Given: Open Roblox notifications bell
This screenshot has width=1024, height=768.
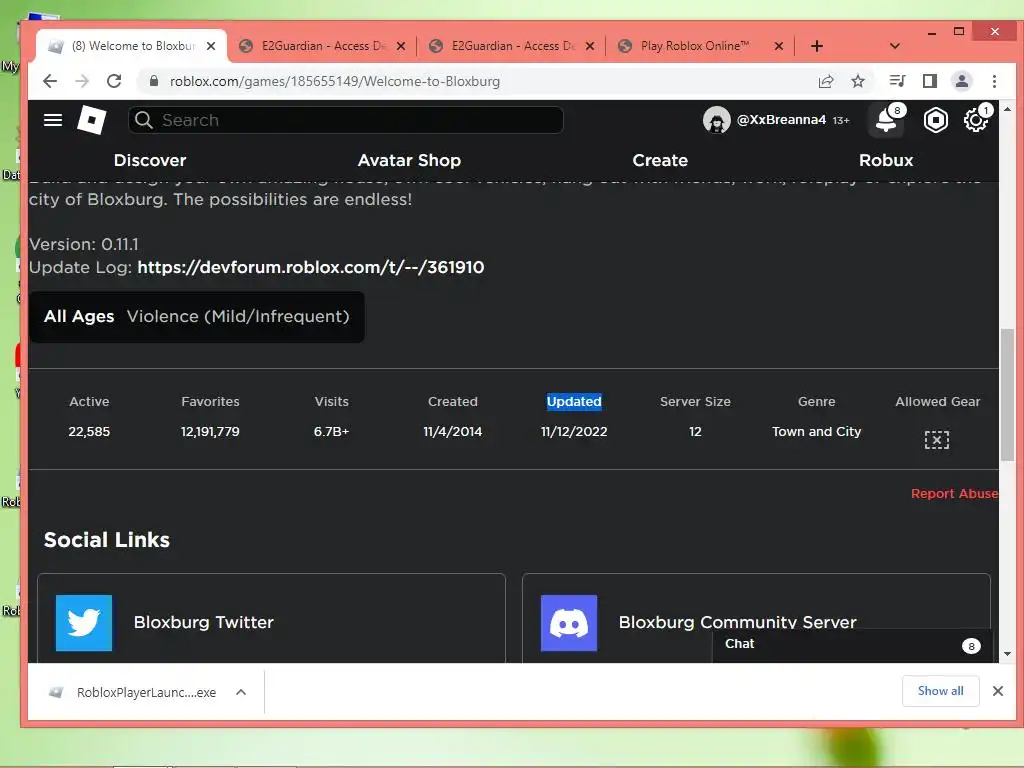Looking at the screenshot, I should click(886, 120).
